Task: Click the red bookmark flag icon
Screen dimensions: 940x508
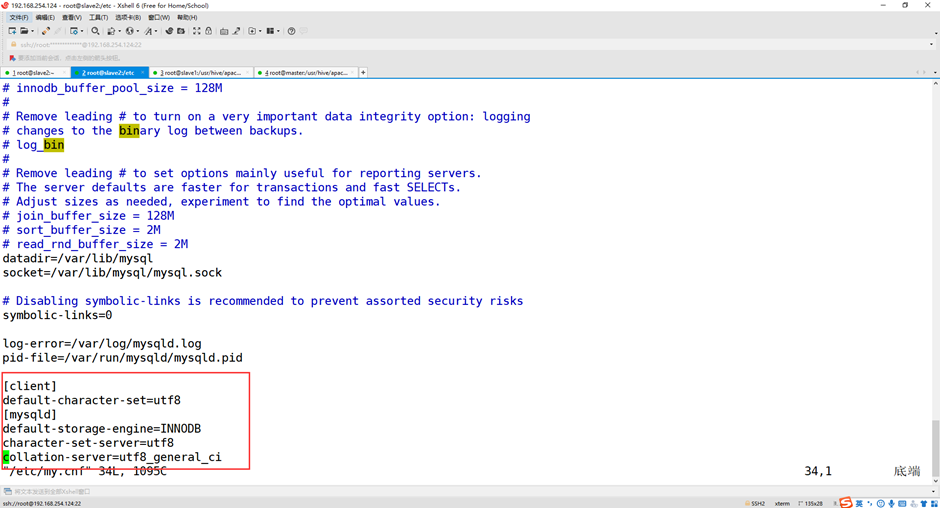Action: coord(12,58)
